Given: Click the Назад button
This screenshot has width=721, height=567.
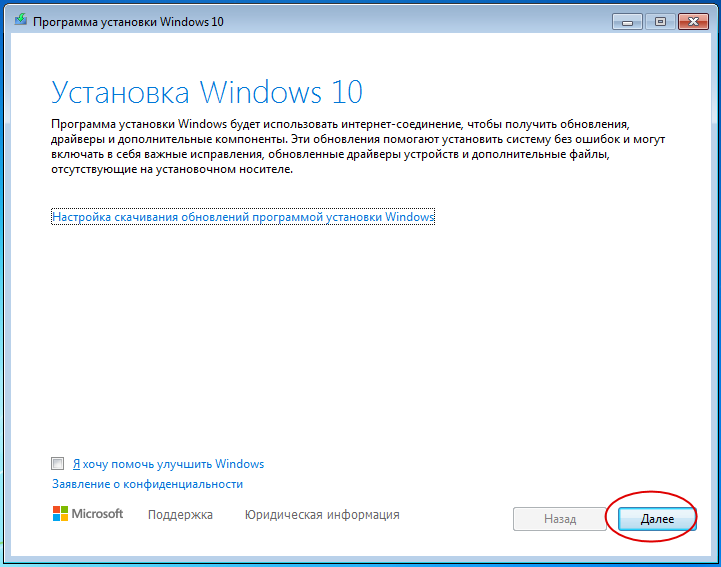Looking at the screenshot, I should tap(560, 519).
